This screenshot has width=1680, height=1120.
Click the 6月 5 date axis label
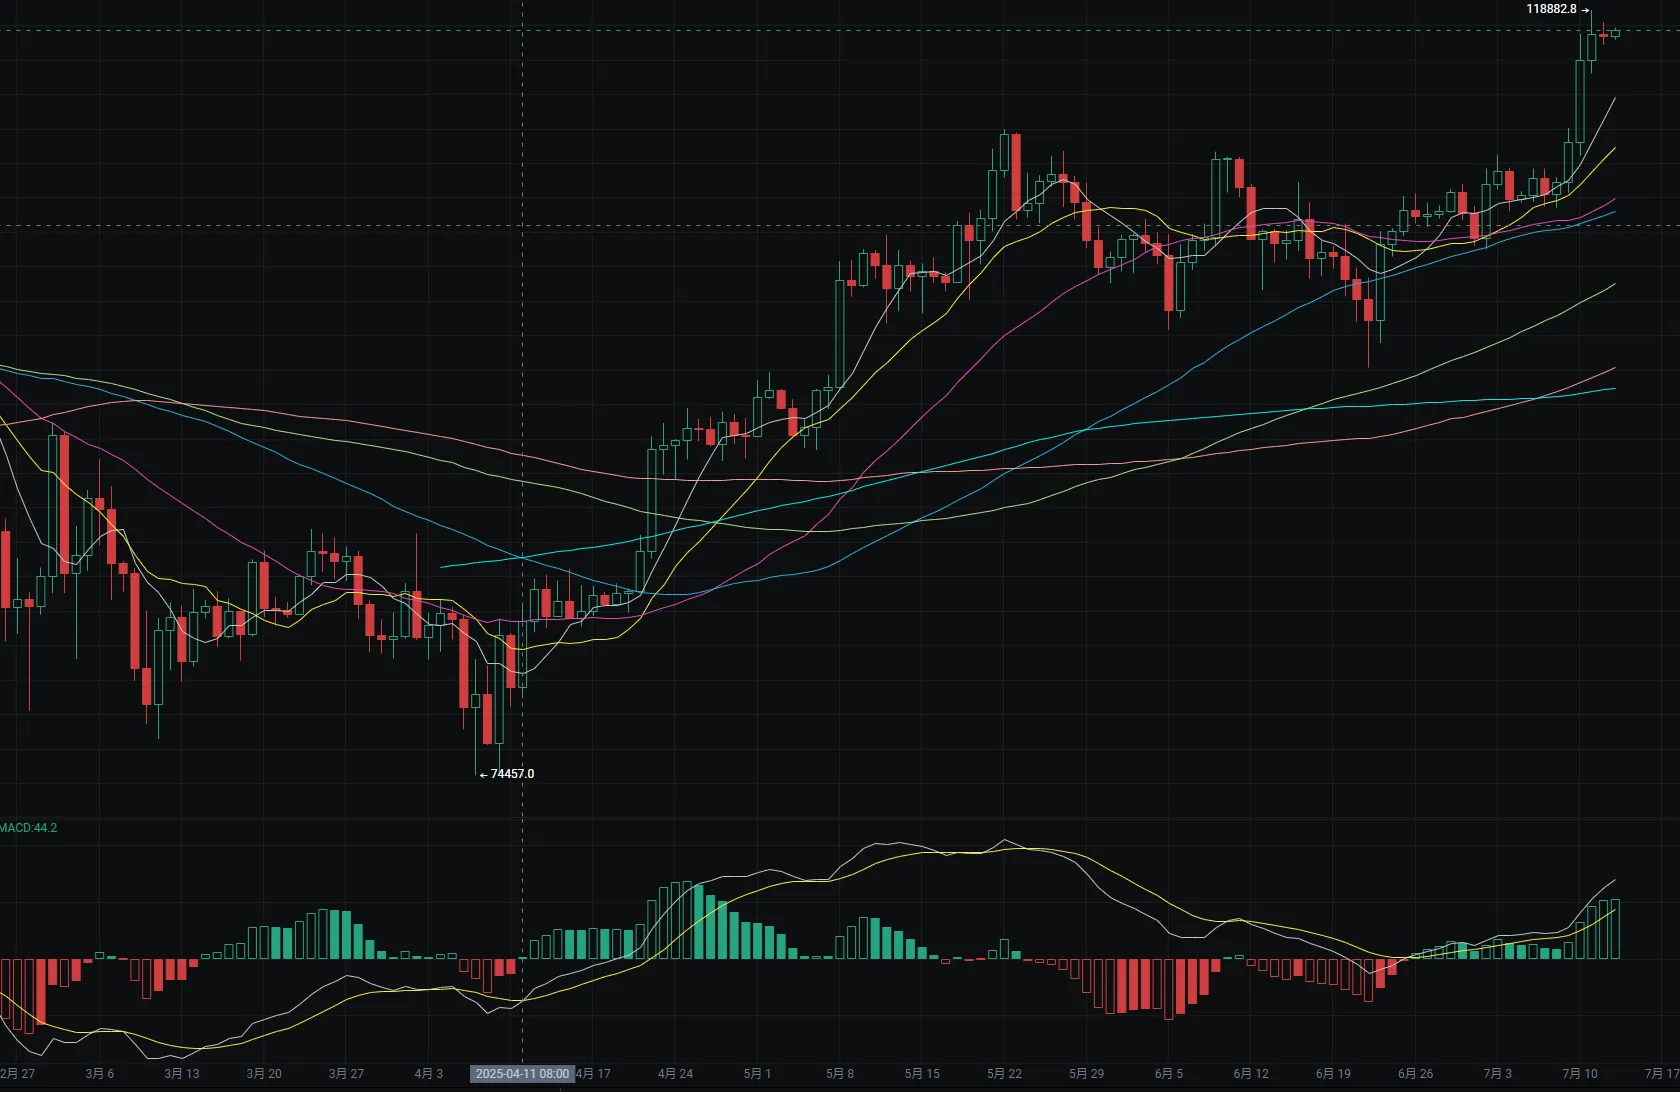(1169, 1074)
